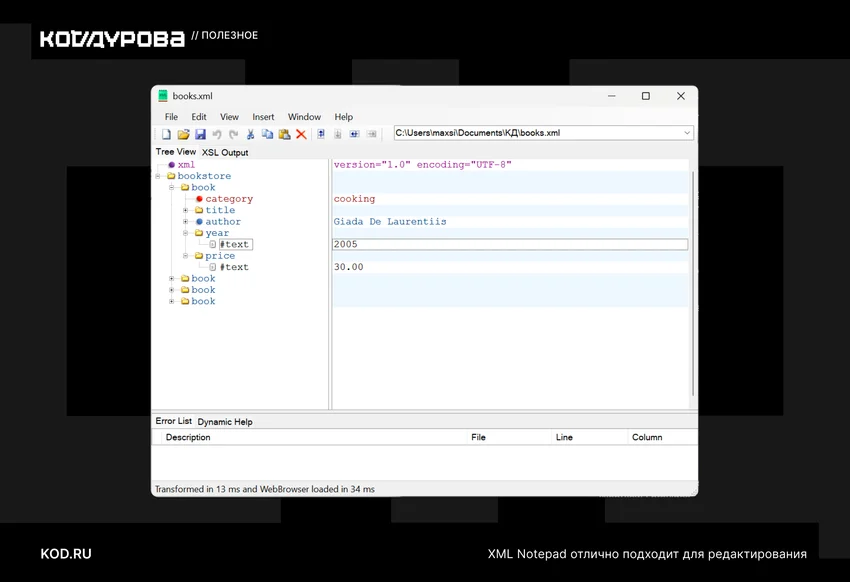Click the purple xml declaration node icon
The width and height of the screenshot is (850, 582).
tap(171, 165)
